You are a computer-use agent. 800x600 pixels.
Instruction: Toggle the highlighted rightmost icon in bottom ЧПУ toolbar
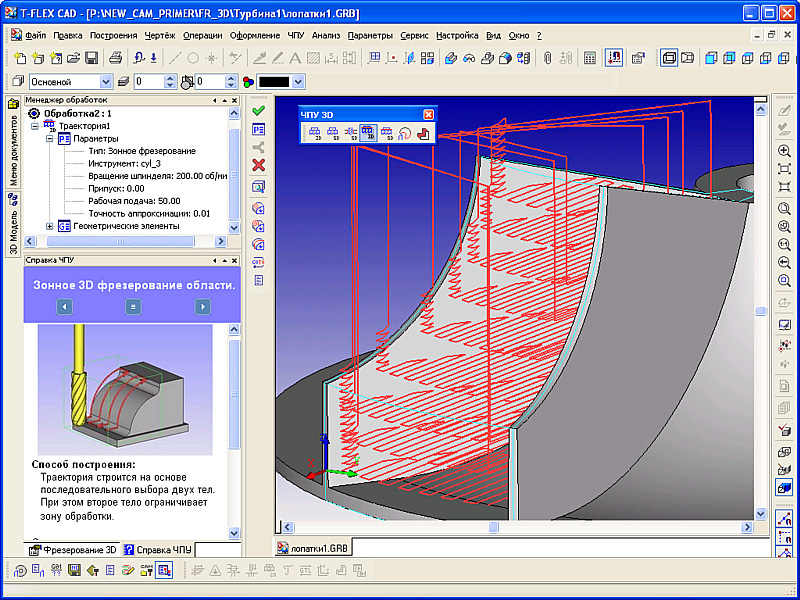[164, 570]
